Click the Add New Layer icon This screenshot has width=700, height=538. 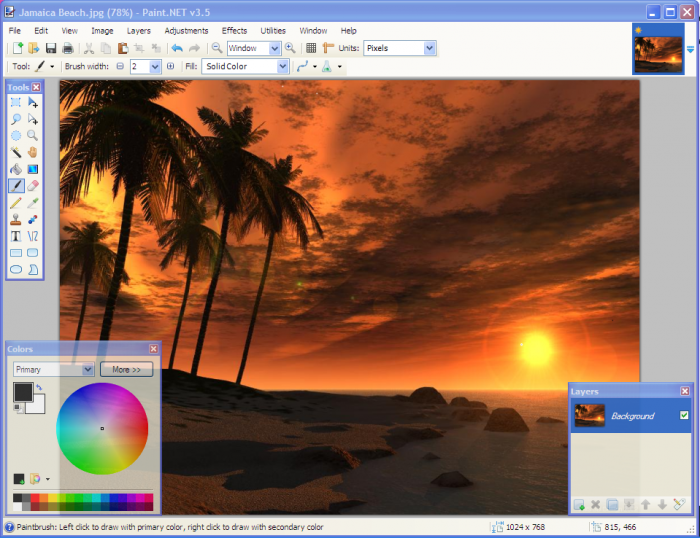(580, 505)
